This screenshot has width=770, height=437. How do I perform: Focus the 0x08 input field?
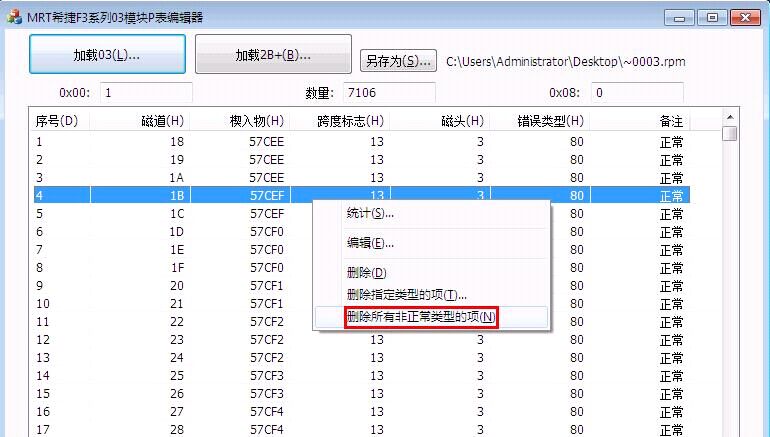tap(637, 92)
